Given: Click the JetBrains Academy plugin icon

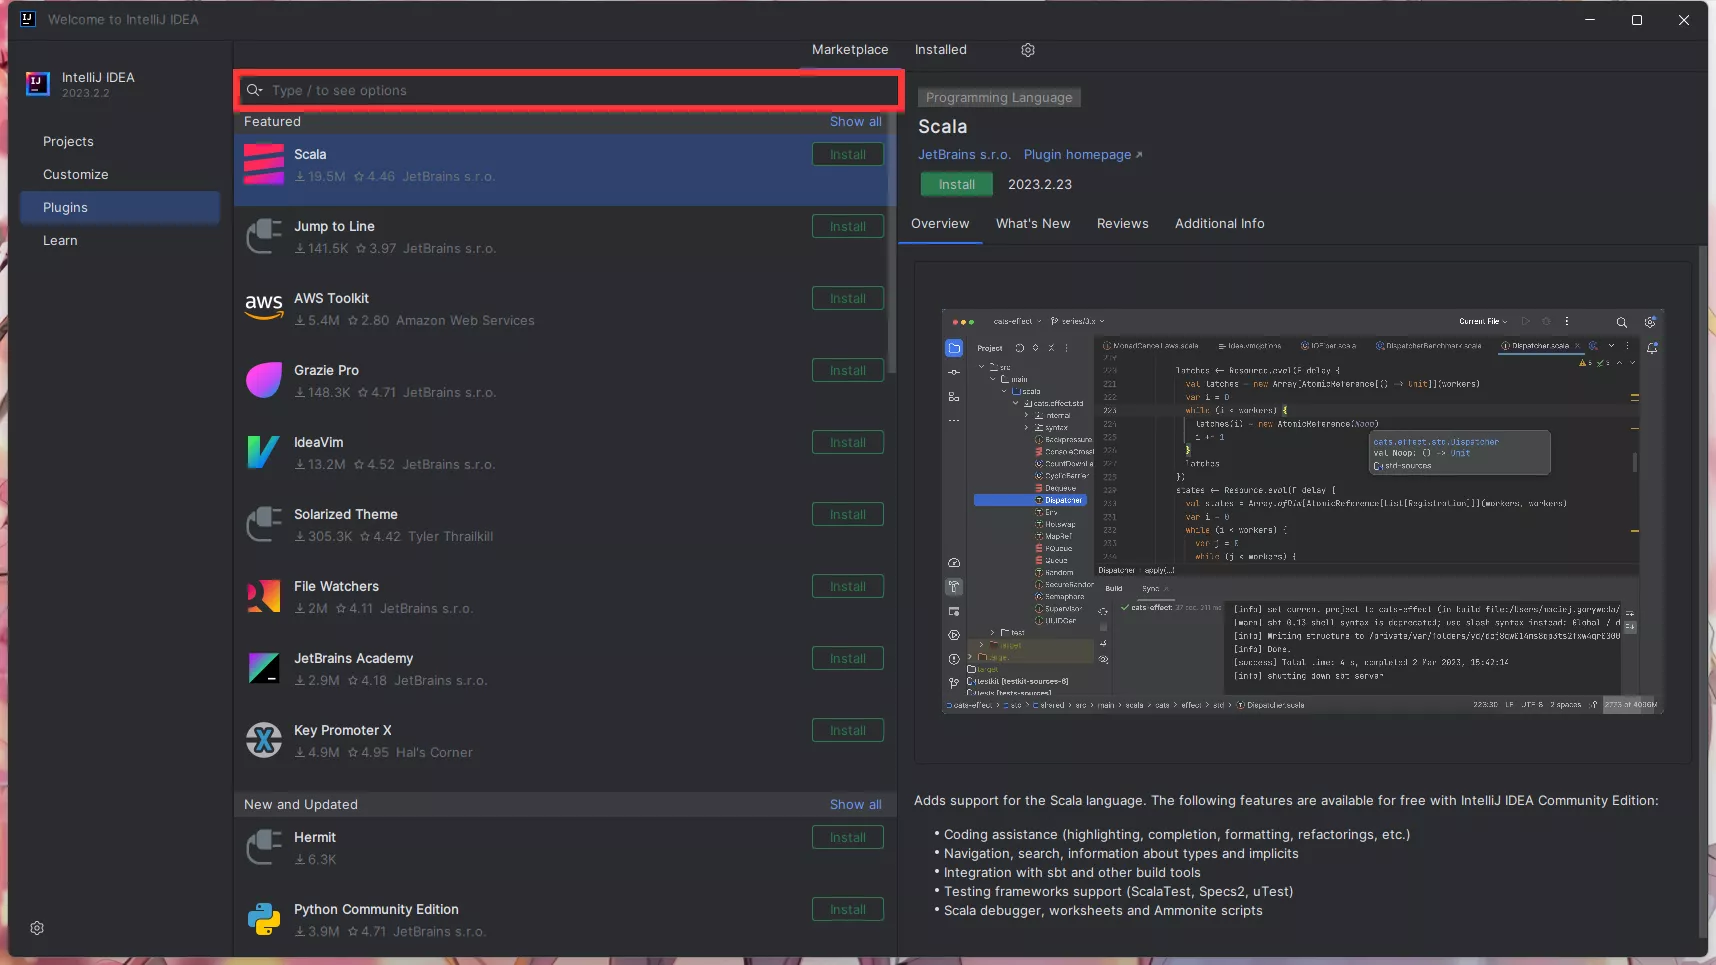Looking at the screenshot, I should click(264, 669).
